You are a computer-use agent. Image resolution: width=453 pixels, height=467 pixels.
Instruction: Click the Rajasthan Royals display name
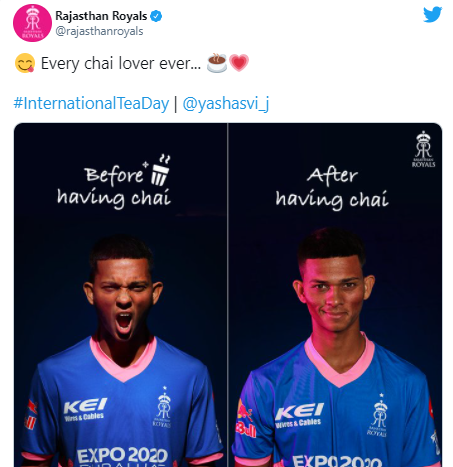101,16
